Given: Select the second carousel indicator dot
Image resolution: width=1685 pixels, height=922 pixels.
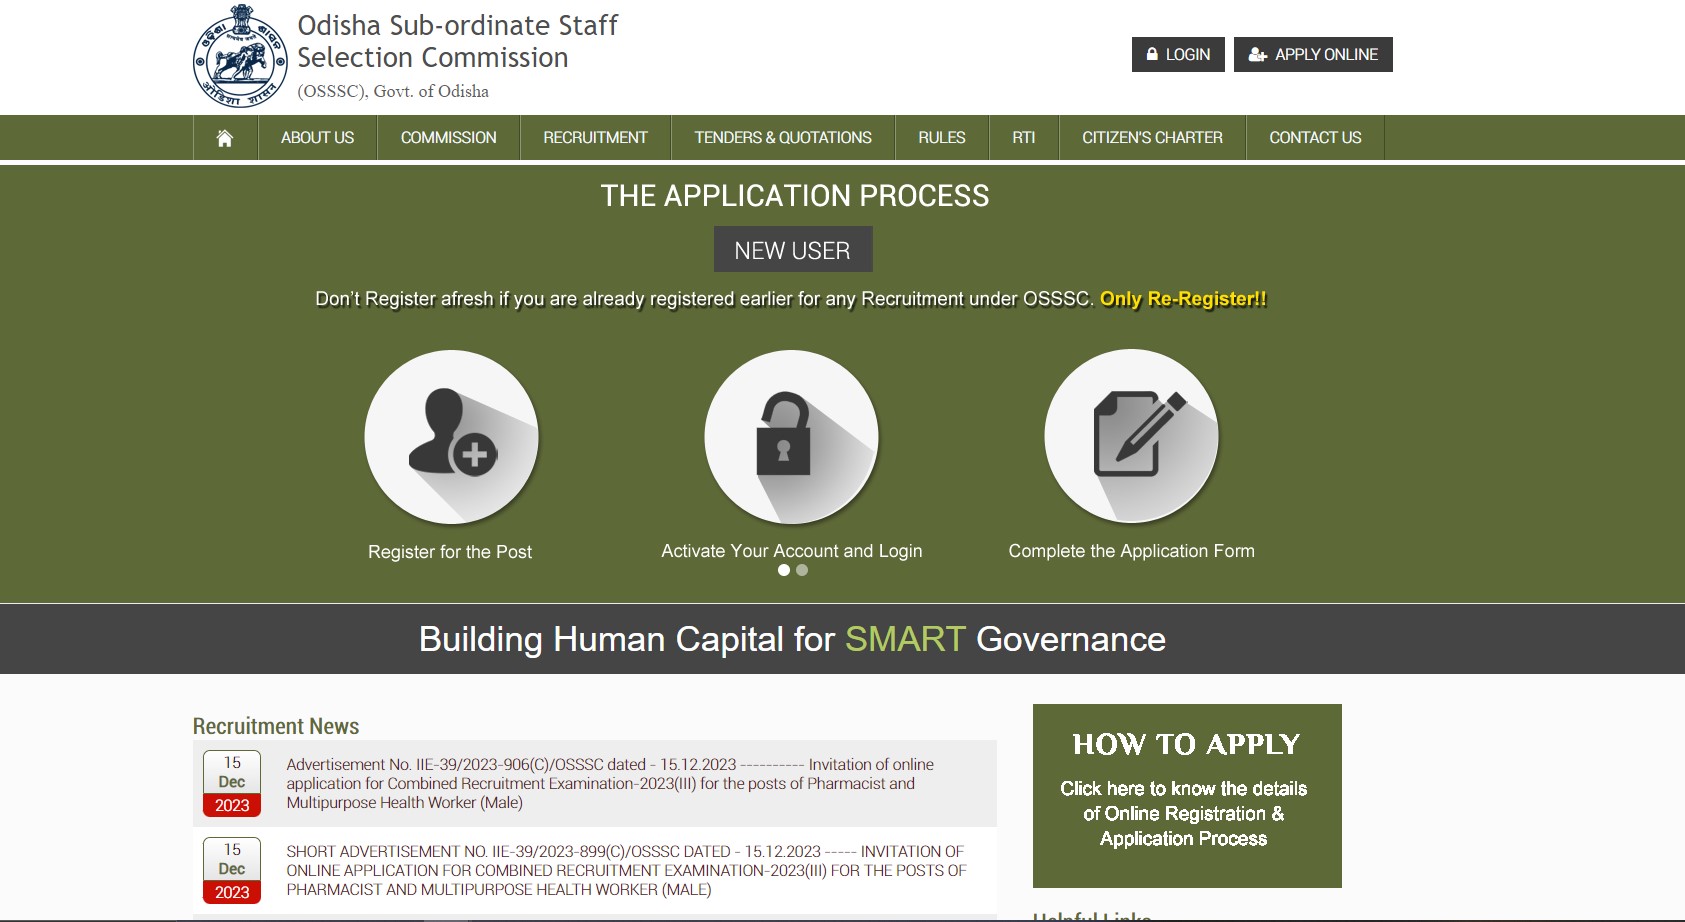Looking at the screenshot, I should click(801, 570).
